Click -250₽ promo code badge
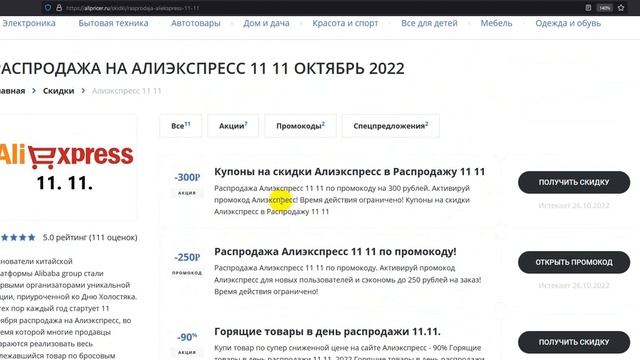The width and height of the screenshot is (640, 360). [187, 257]
